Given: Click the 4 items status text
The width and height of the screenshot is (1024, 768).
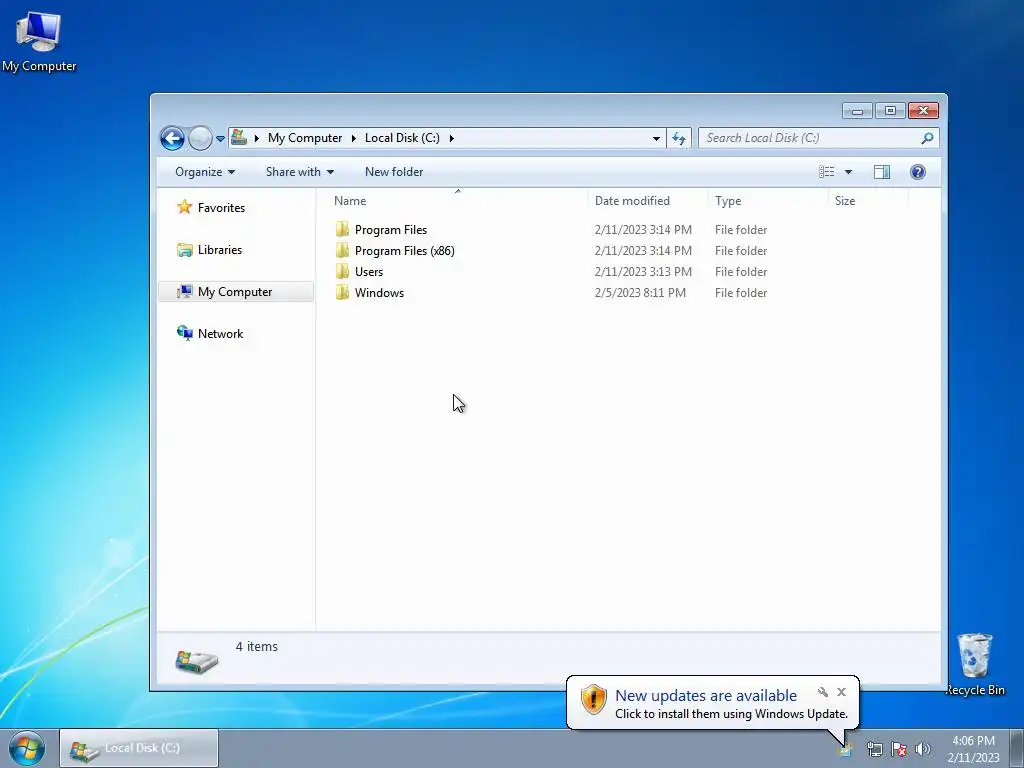Looking at the screenshot, I should click(x=257, y=647).
